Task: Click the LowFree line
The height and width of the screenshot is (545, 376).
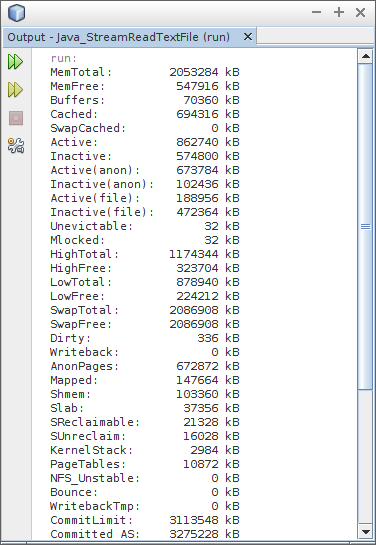Action: click(x=145, y=296)
